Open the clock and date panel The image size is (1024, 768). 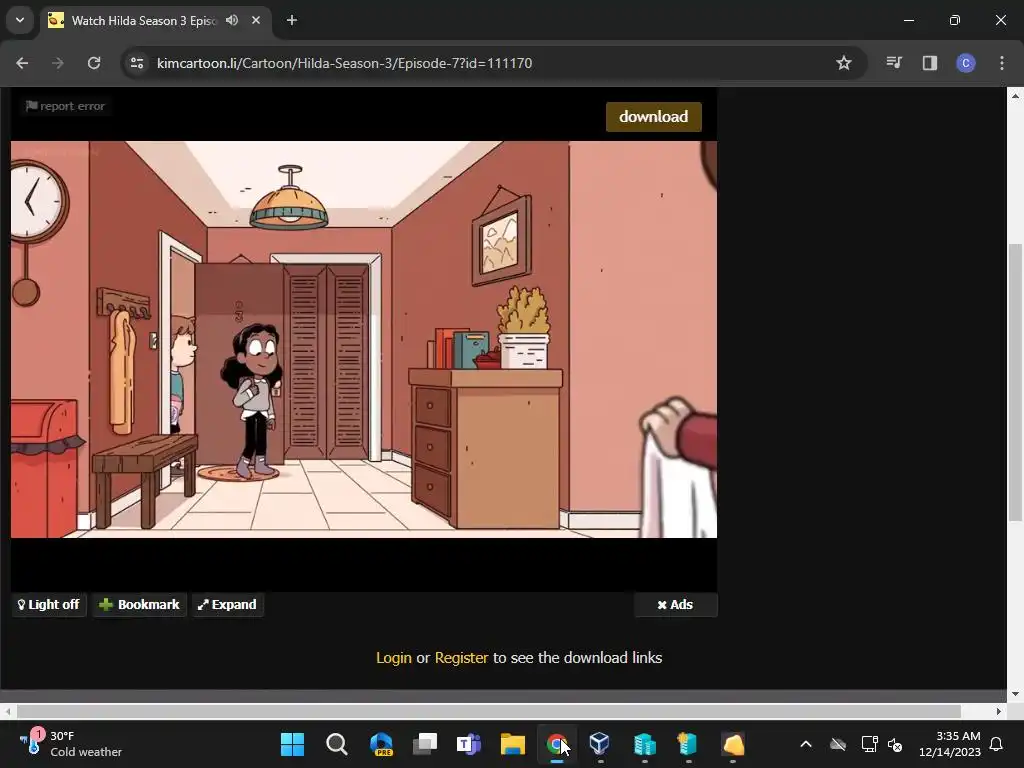point(950,744)
